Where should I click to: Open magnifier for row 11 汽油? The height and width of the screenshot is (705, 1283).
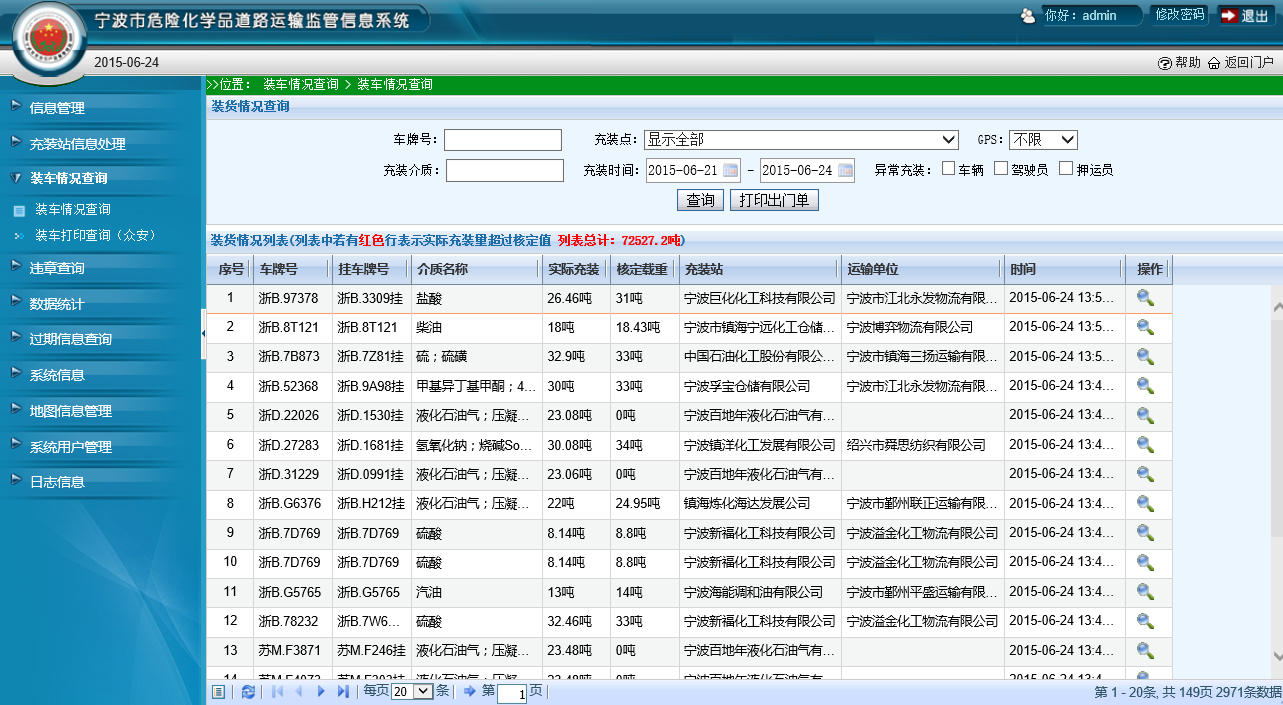tap(1145, 592)
